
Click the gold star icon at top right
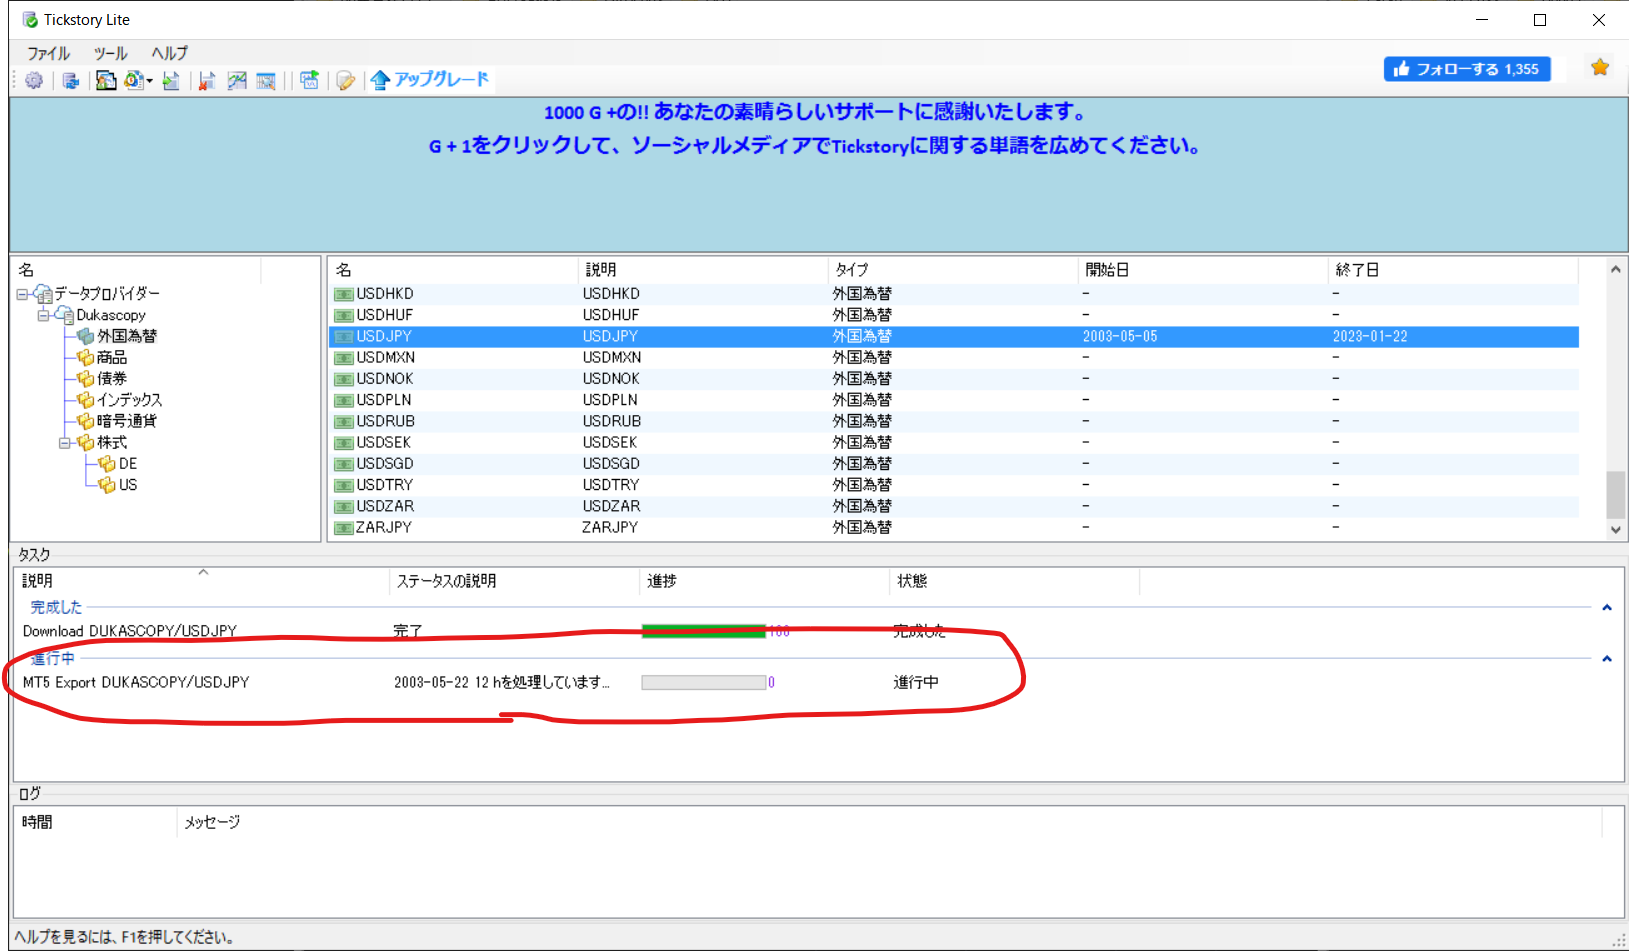(x=1600, y=67)
